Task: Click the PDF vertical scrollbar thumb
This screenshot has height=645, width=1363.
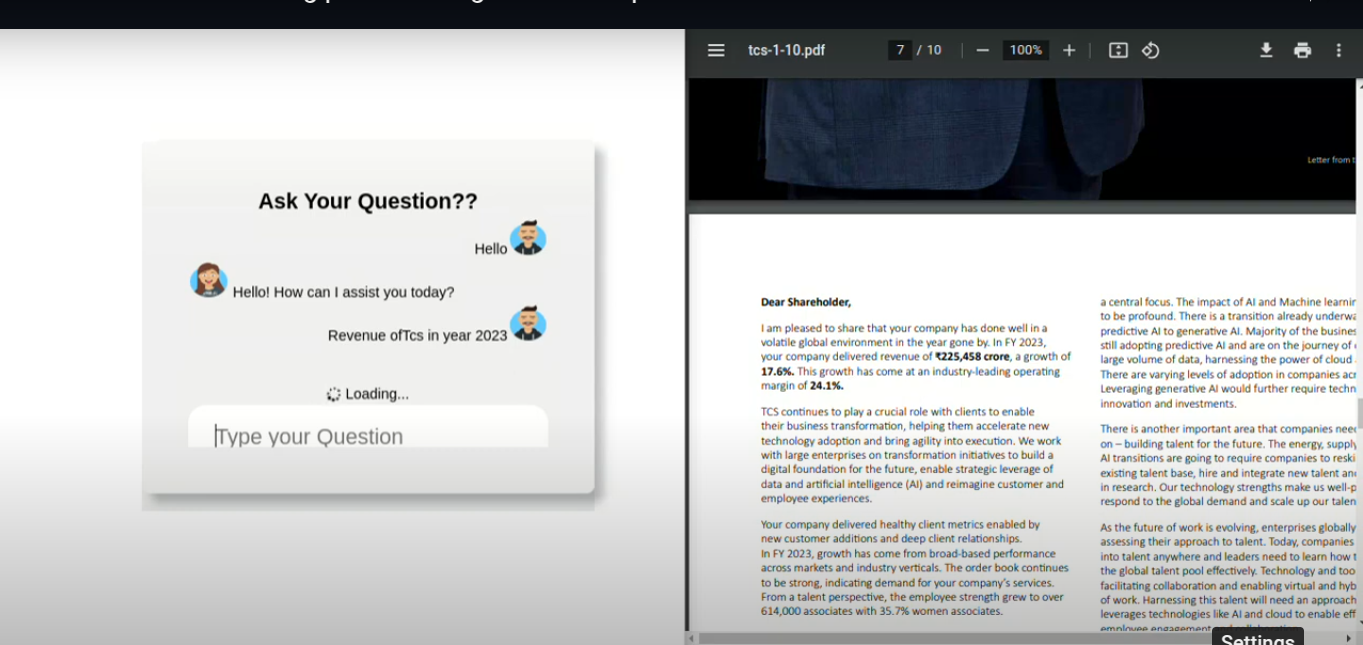Action: (1357, 412)
